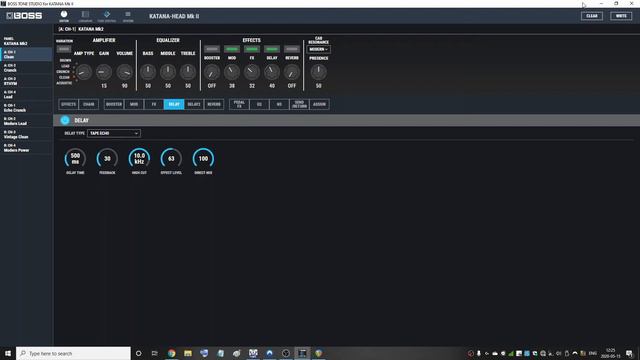Image resolution: width=640 pixels, height=360 pixels.
Task: Toggle the Delay green on/off switch
Action: 272,49
